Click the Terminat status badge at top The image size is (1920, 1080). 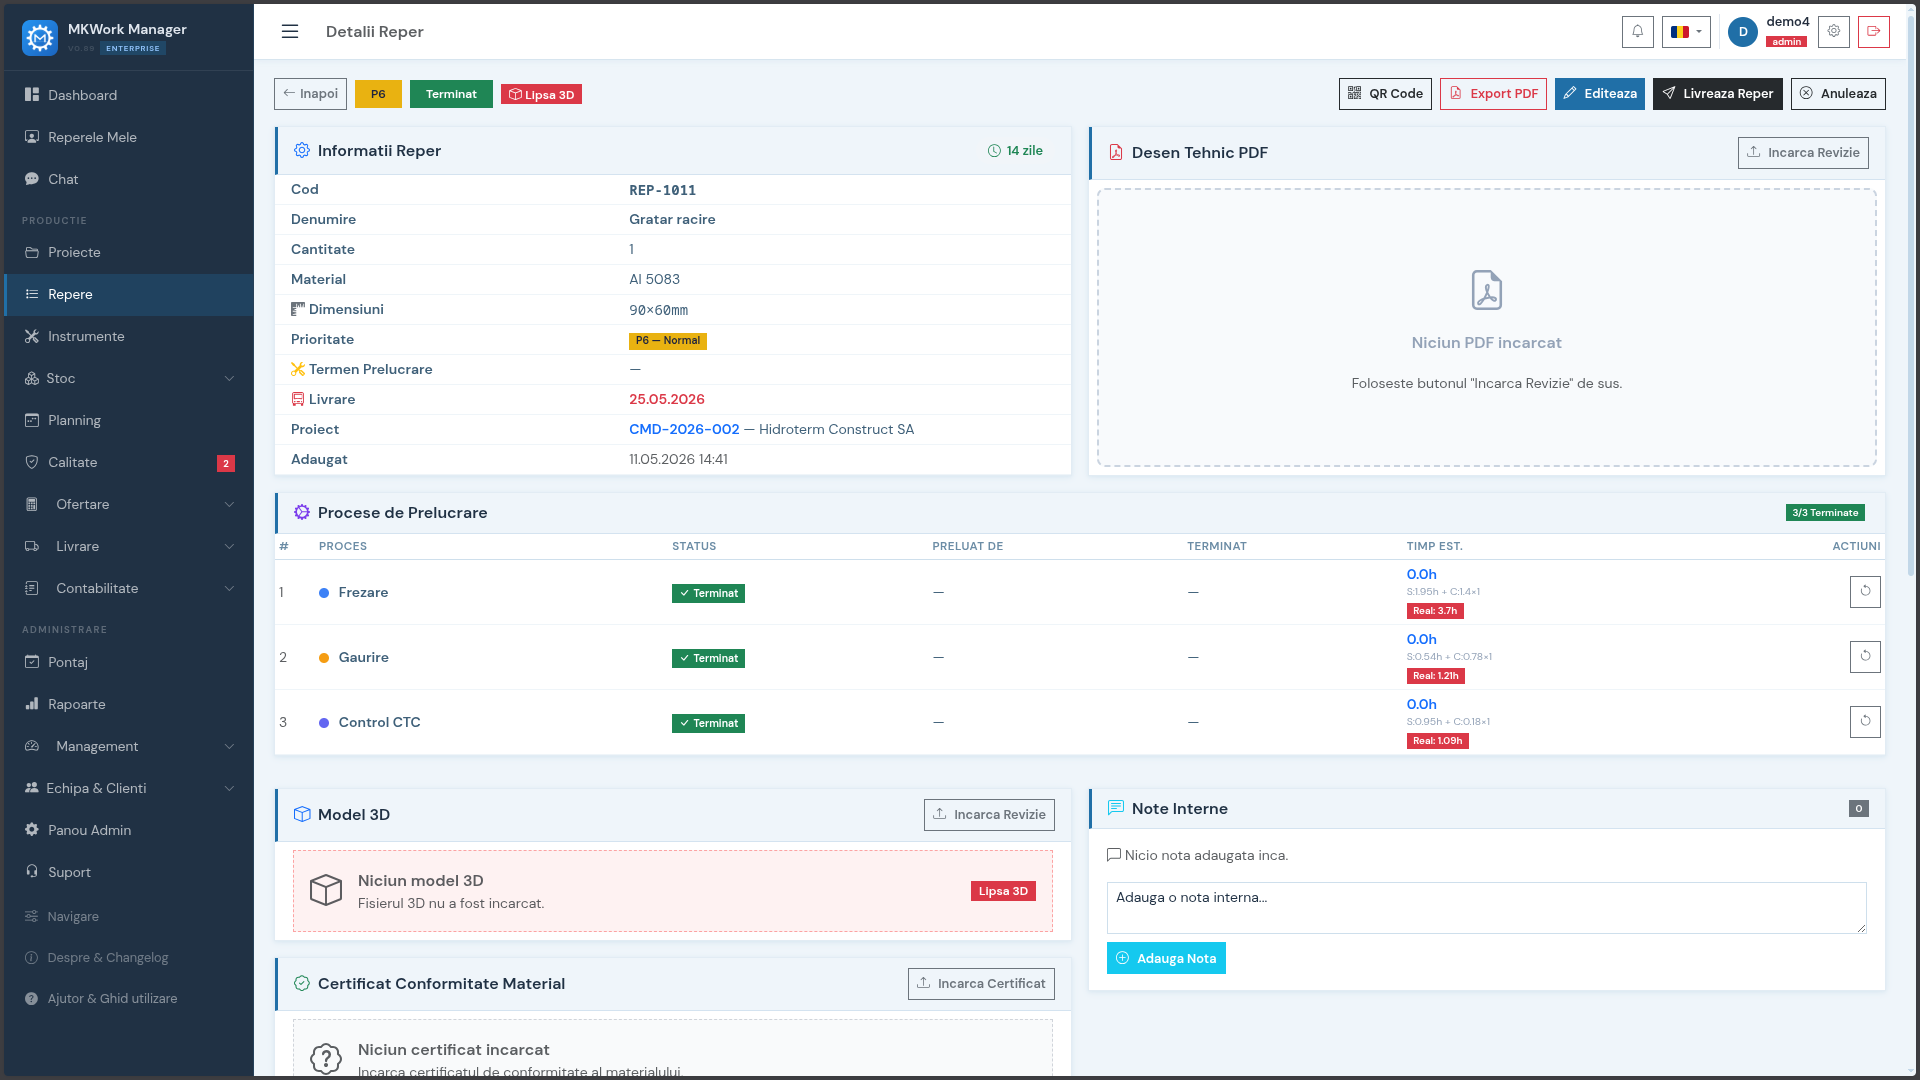(451, 94)
